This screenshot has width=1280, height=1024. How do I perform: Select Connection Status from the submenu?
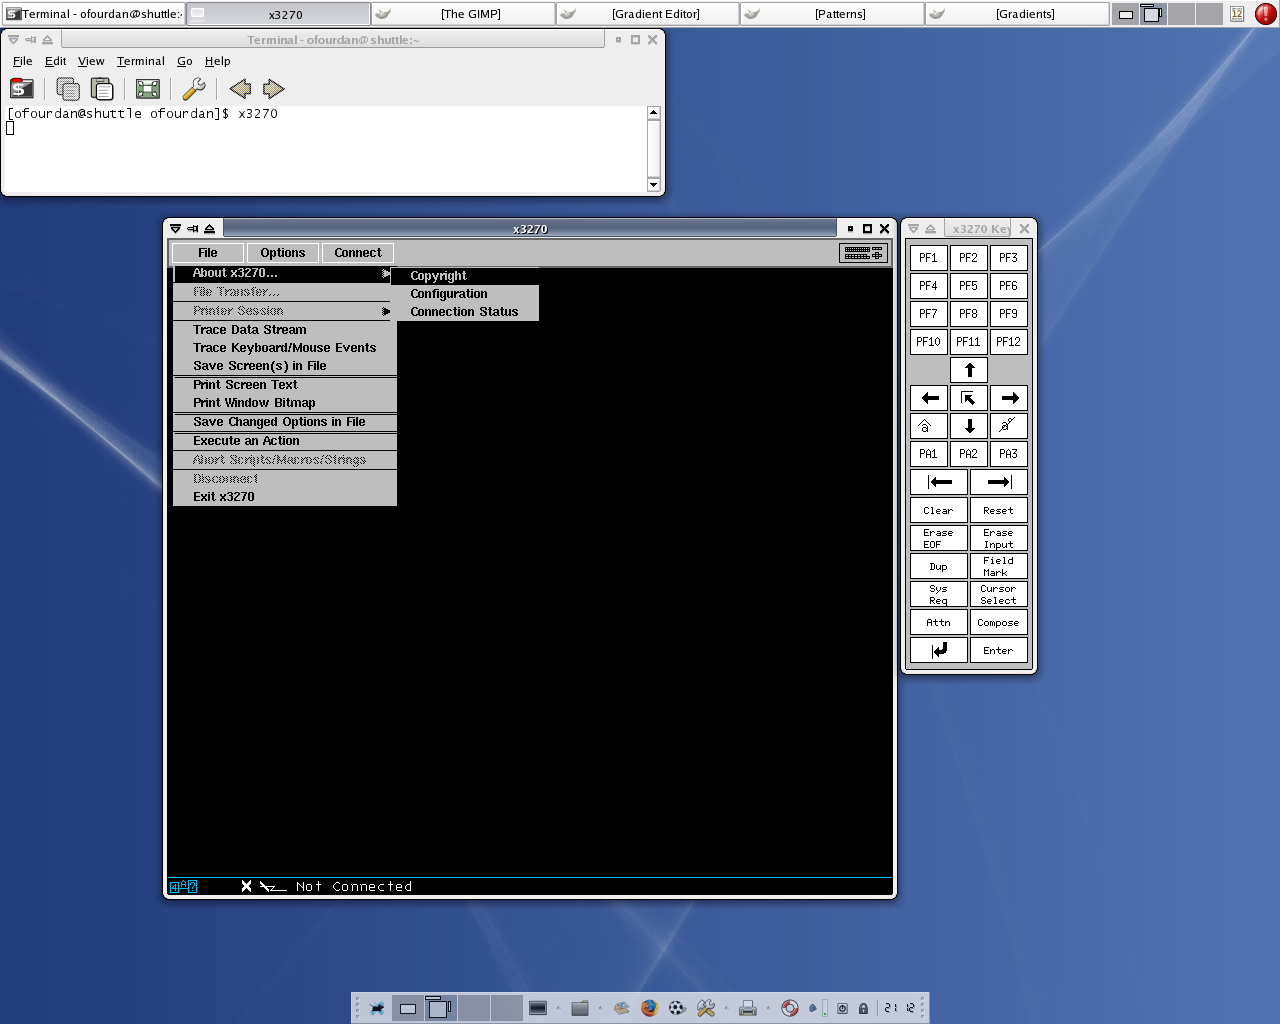point(464,312)
